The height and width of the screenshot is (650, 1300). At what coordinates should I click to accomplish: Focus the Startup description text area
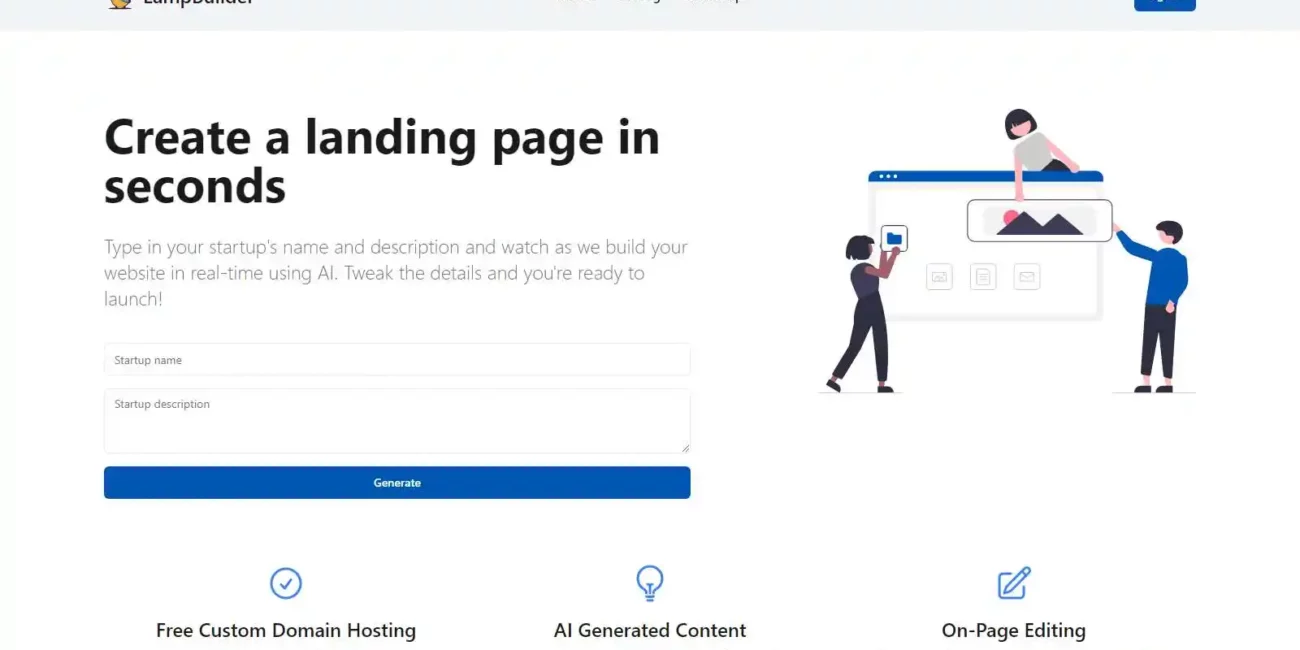pyautogui.click(x=397, y=421)
